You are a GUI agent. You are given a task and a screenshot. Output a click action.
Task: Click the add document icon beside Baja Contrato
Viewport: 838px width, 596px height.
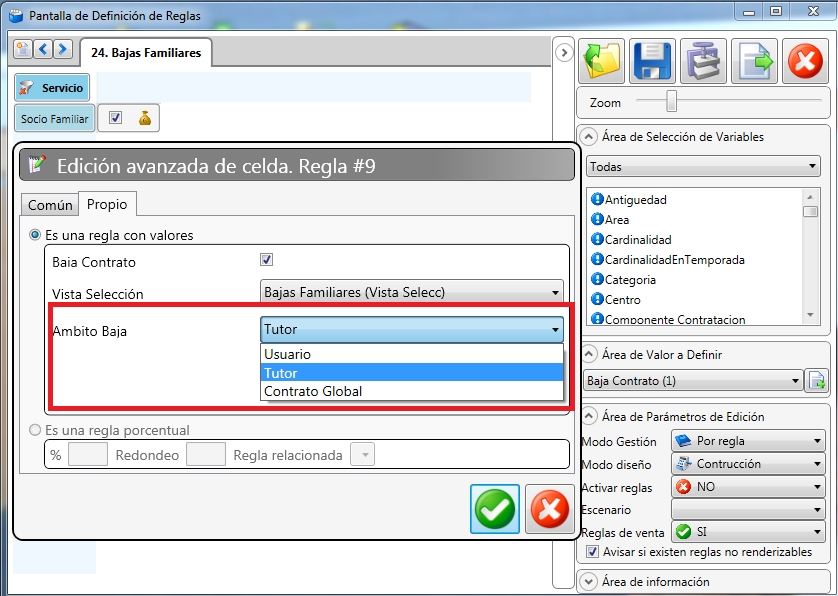(816, 381)
